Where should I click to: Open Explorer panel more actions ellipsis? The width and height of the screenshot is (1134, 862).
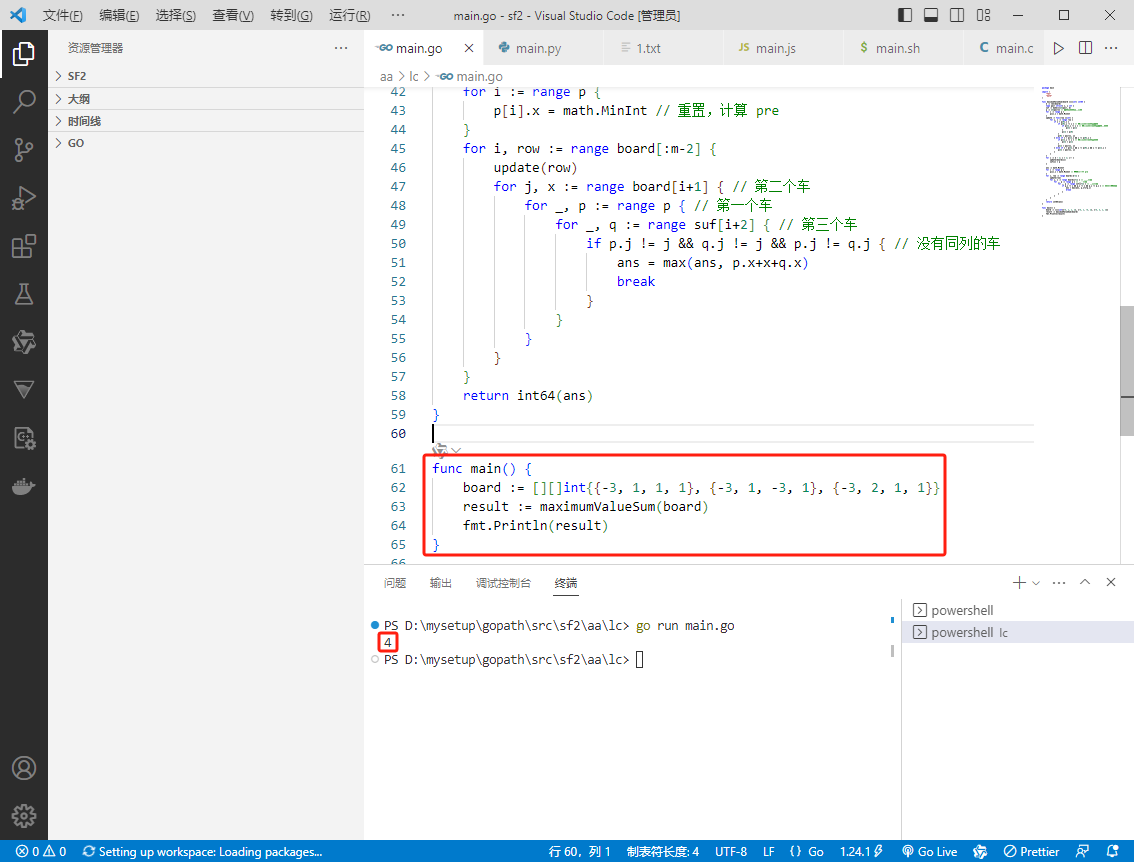coord(341,48)
